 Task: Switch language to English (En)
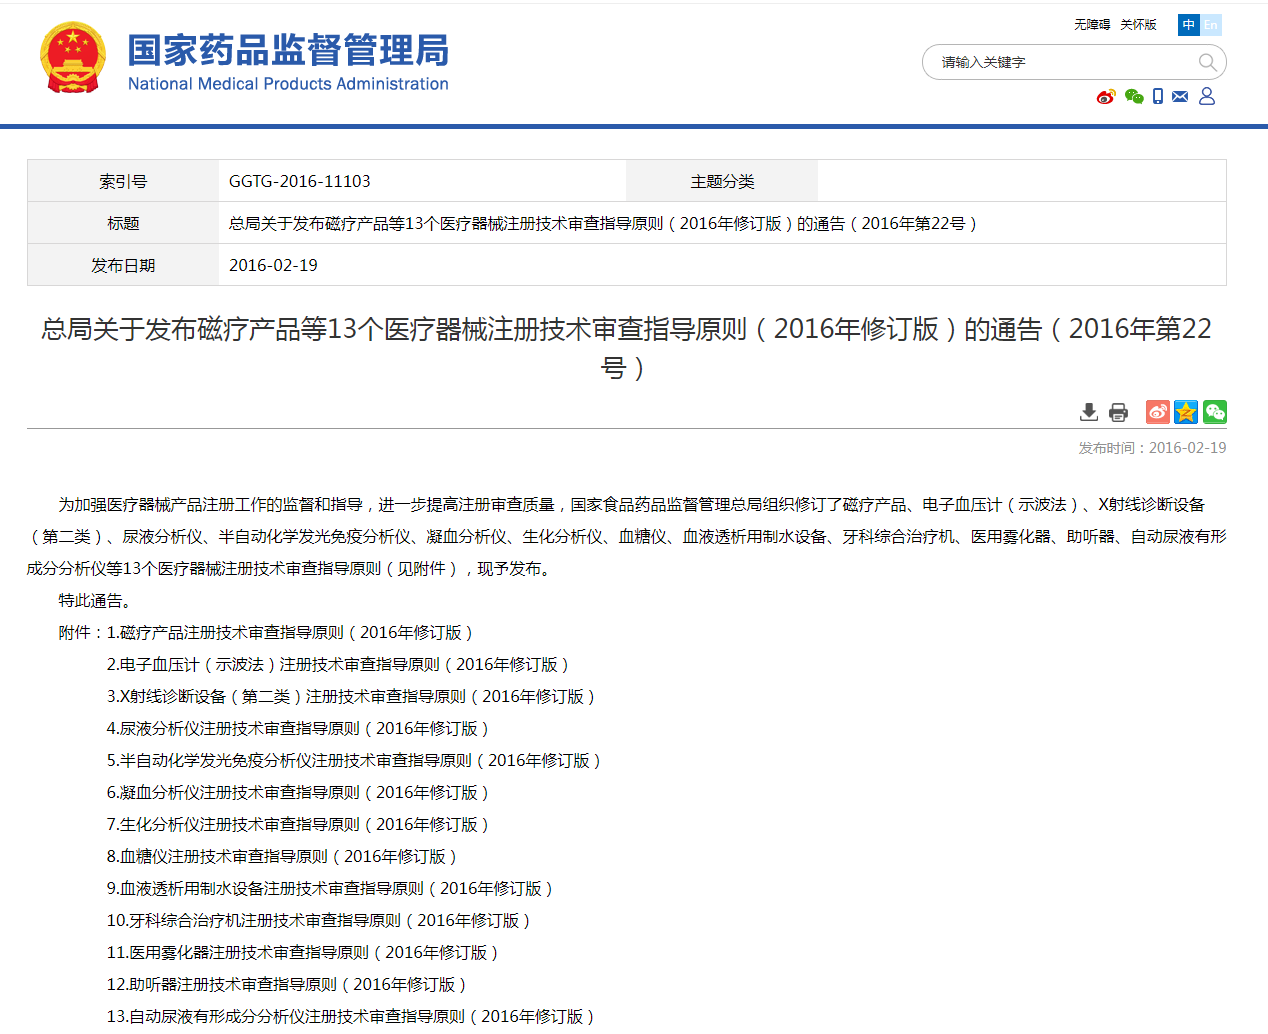pyautogui.click(x=1211, y=25)
